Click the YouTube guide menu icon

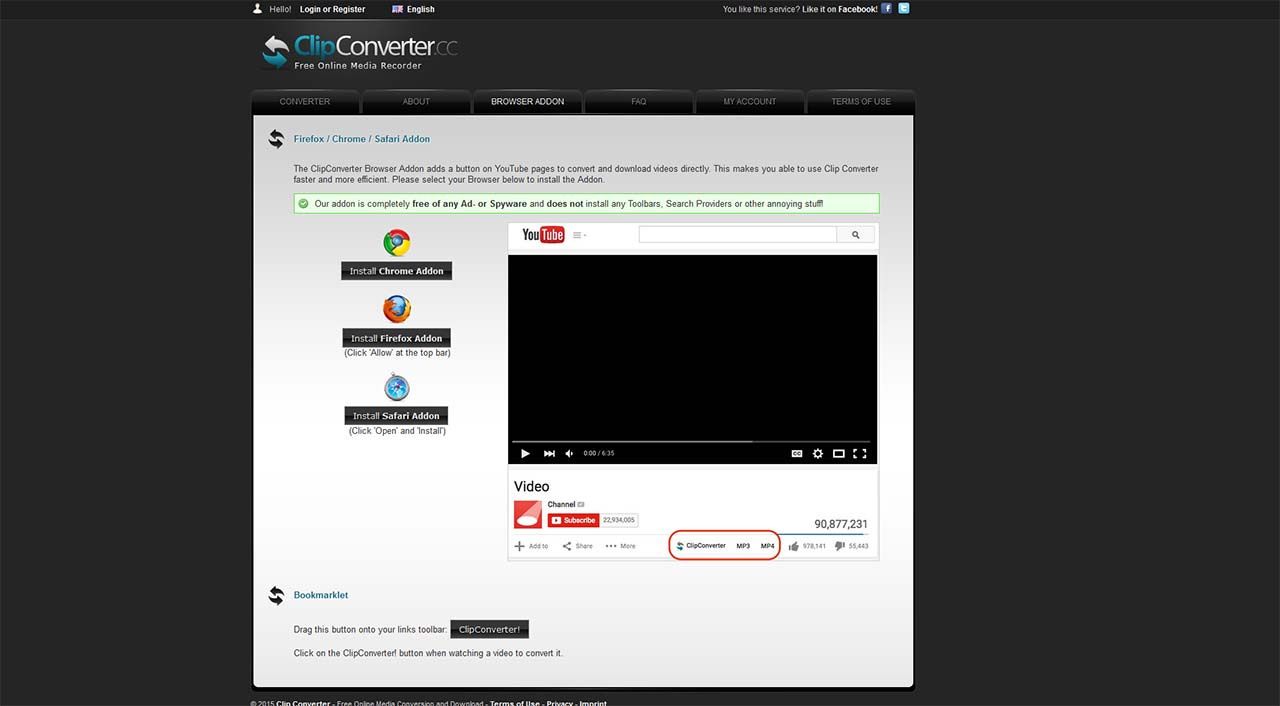[577, 235]
